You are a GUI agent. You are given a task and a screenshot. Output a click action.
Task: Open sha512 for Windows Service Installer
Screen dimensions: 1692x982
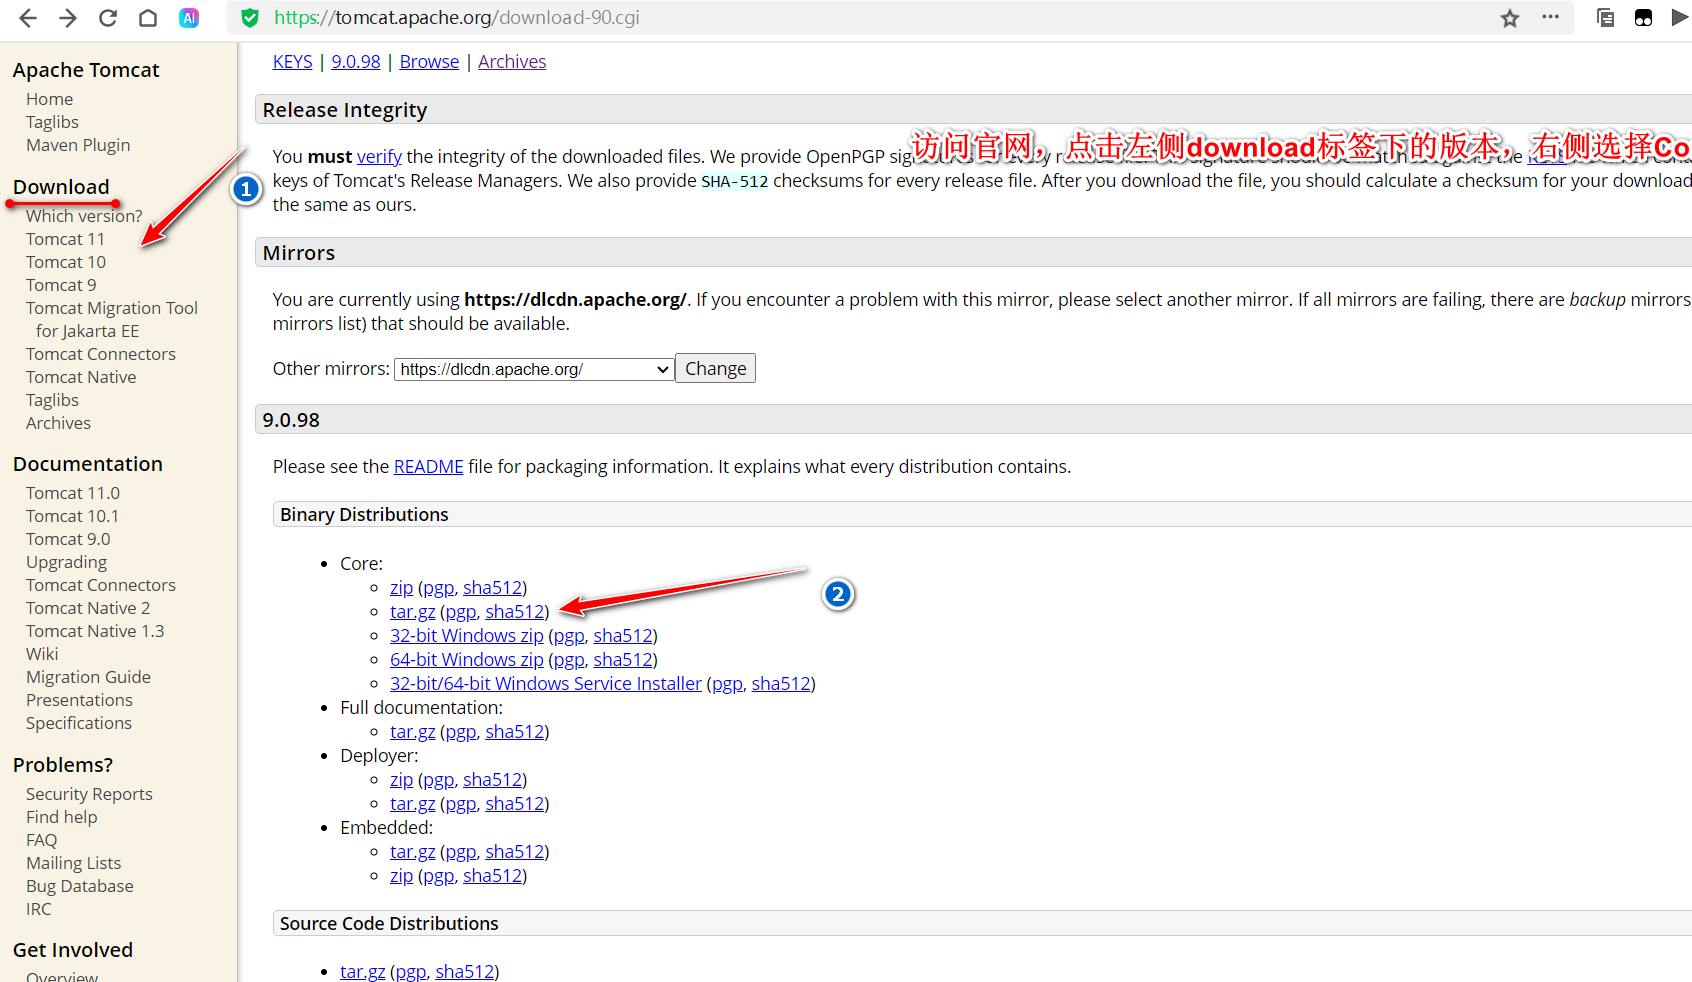click(781, 683)
